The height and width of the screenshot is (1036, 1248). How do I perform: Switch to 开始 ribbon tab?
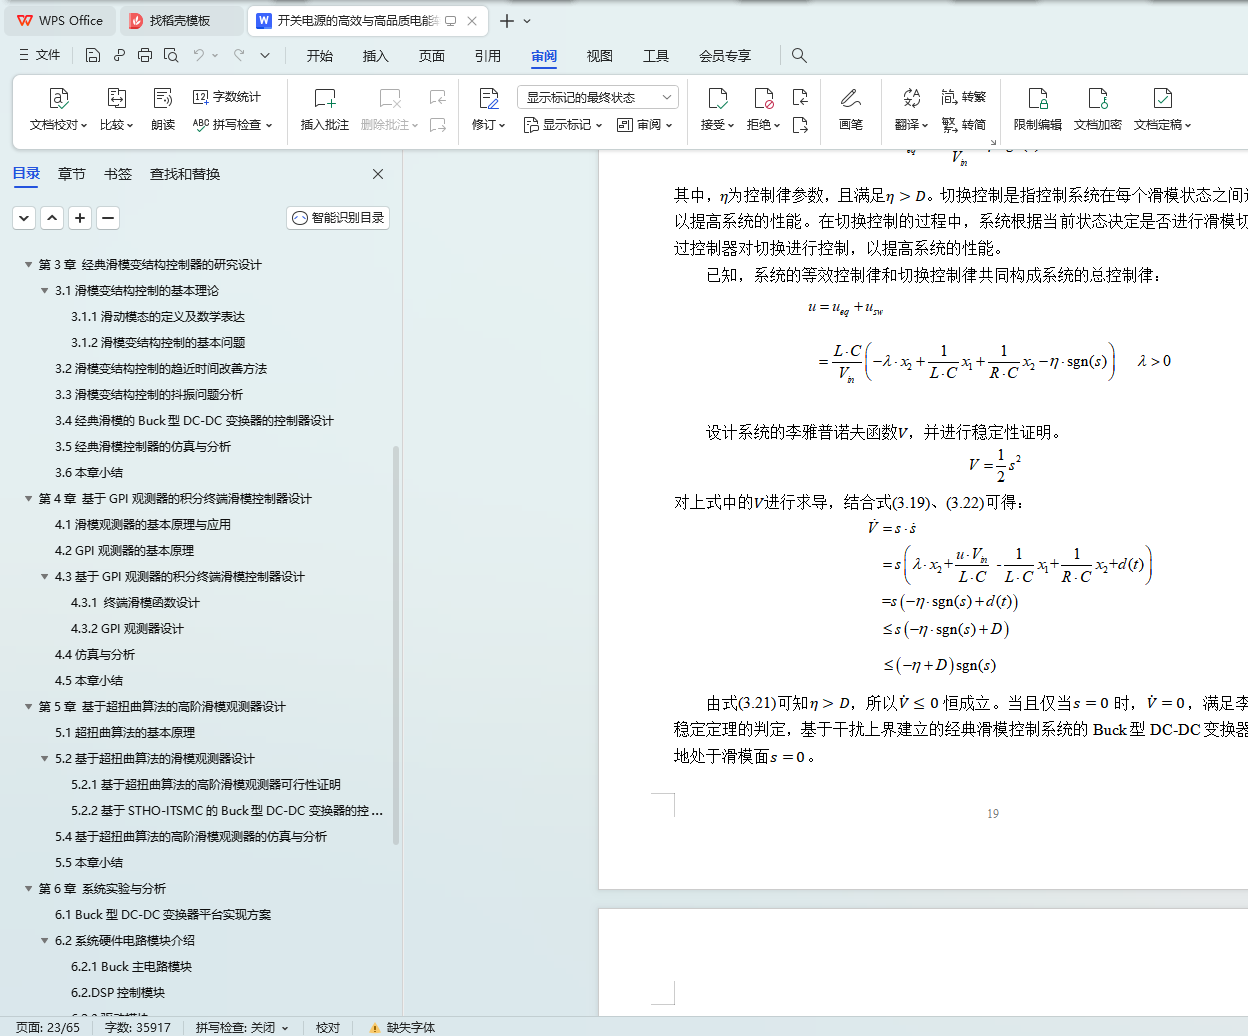320,56
